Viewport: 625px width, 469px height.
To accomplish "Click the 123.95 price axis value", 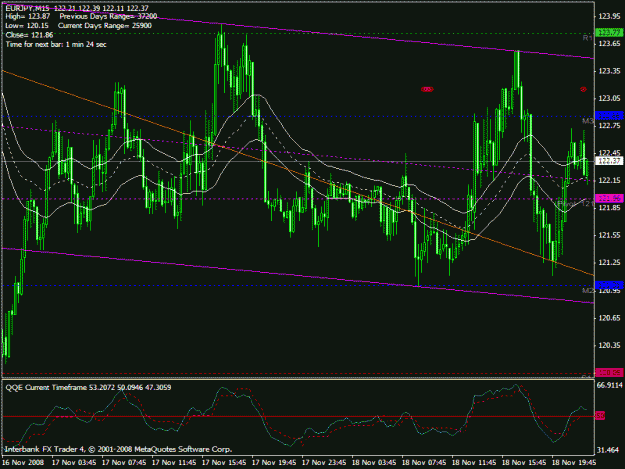I will 609,16.
